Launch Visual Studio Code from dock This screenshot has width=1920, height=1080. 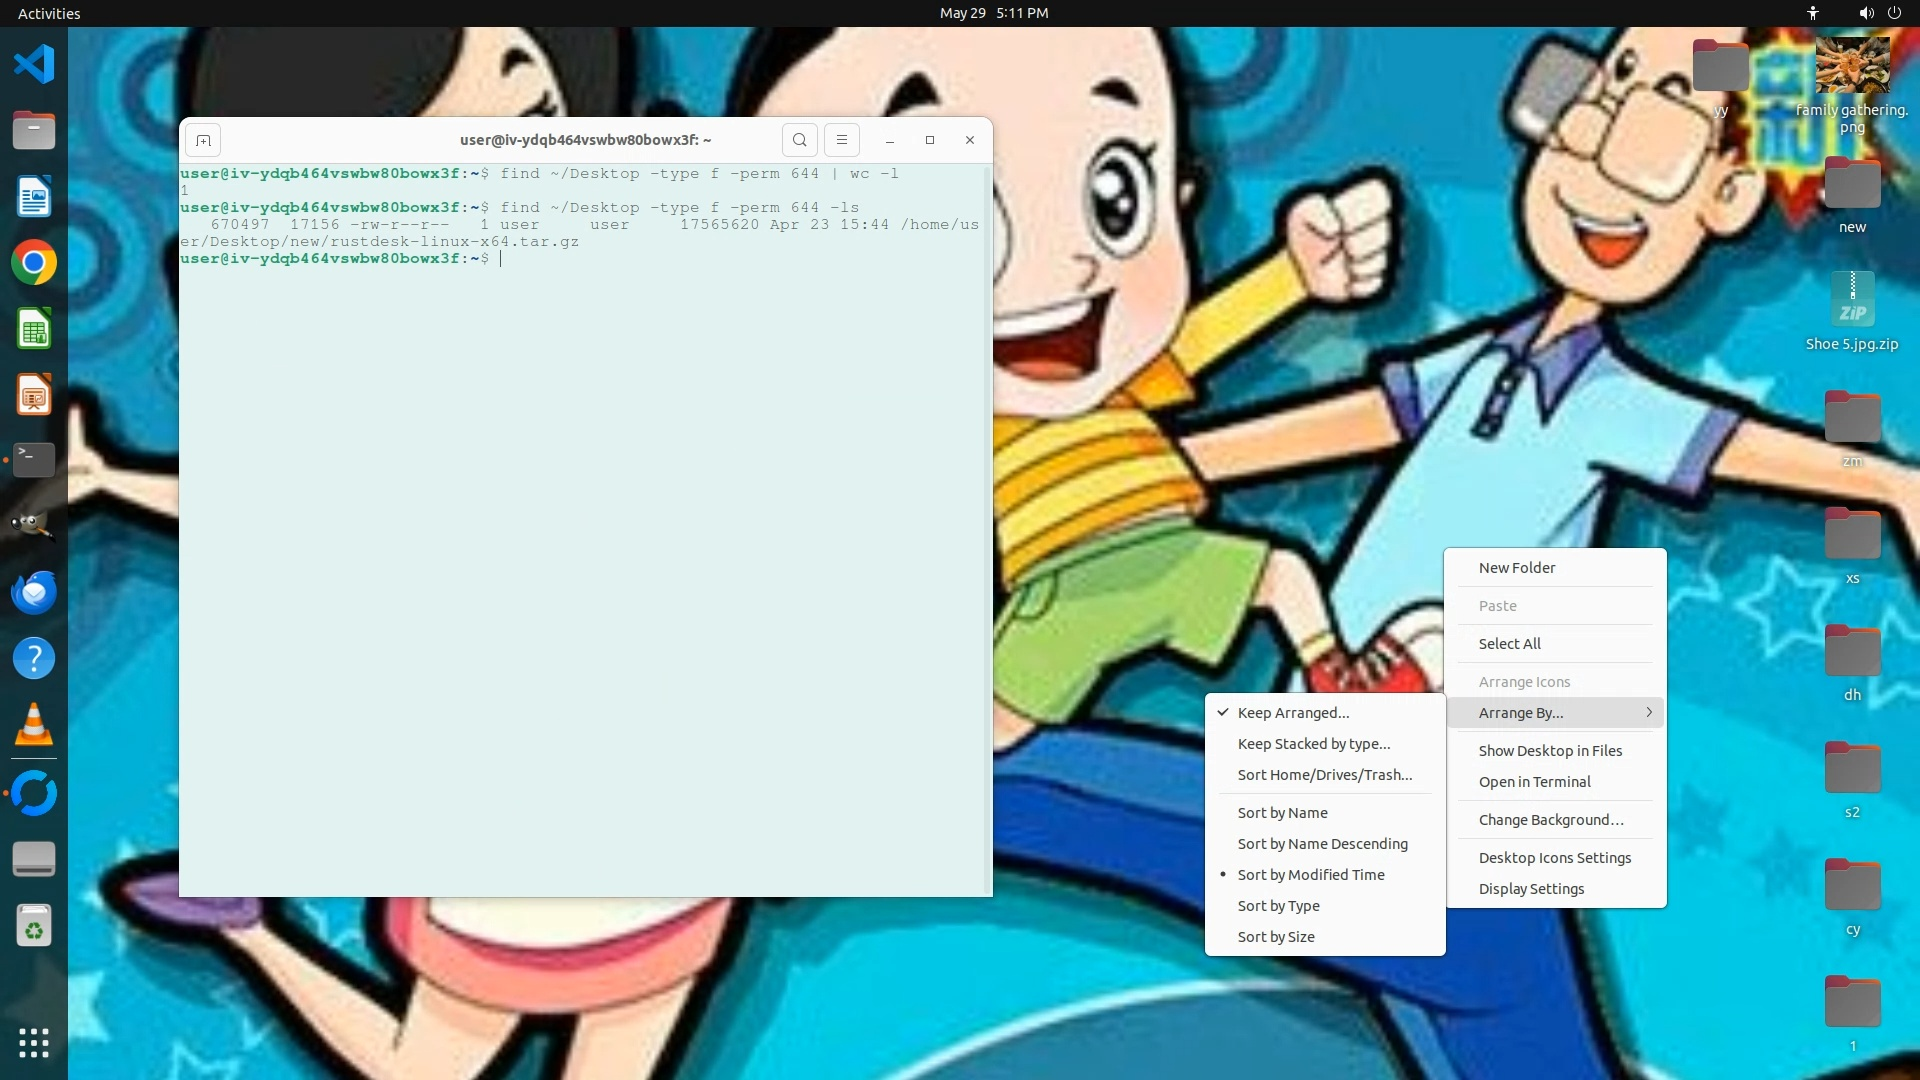[34, 64]
